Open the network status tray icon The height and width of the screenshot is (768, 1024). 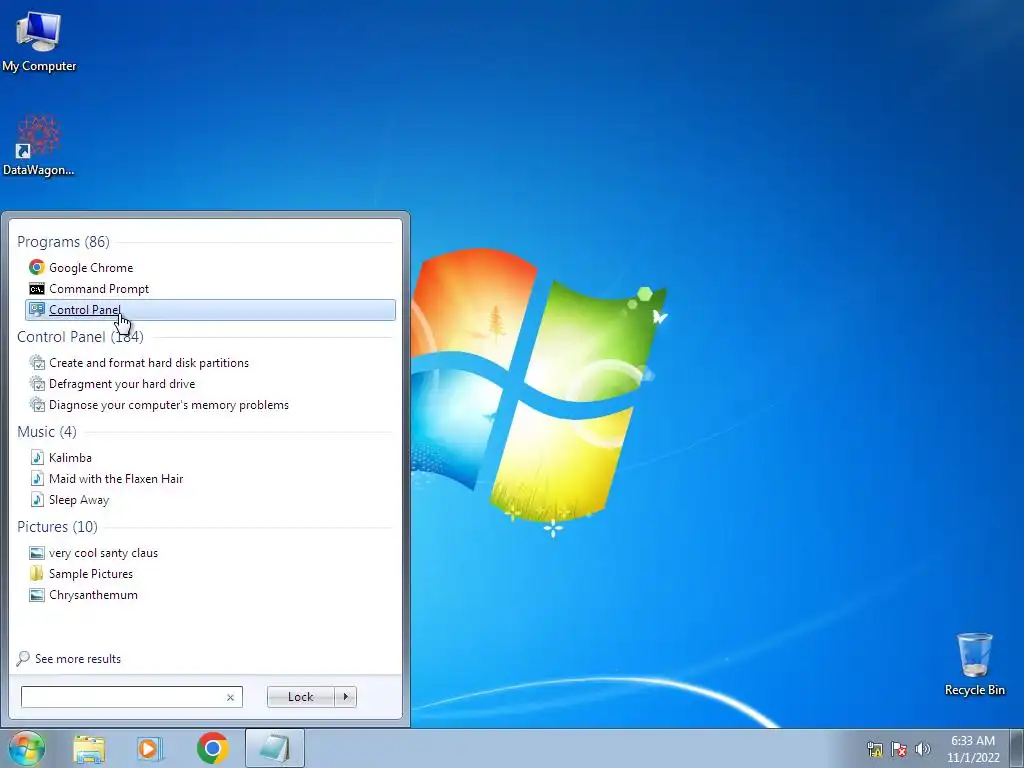coord(874,749)
